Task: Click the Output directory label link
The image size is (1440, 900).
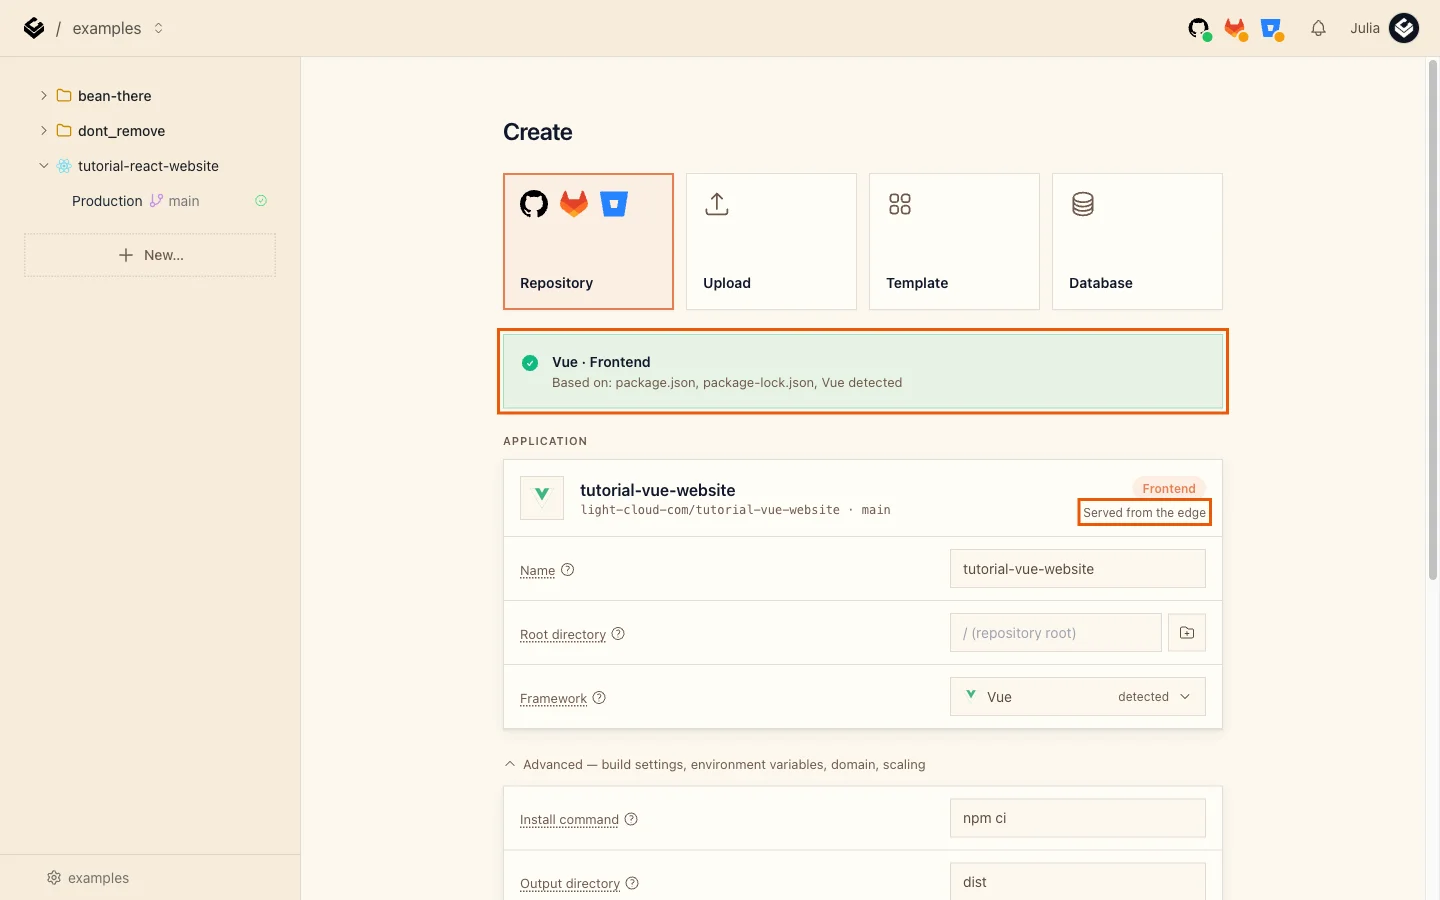Action: 570,884
